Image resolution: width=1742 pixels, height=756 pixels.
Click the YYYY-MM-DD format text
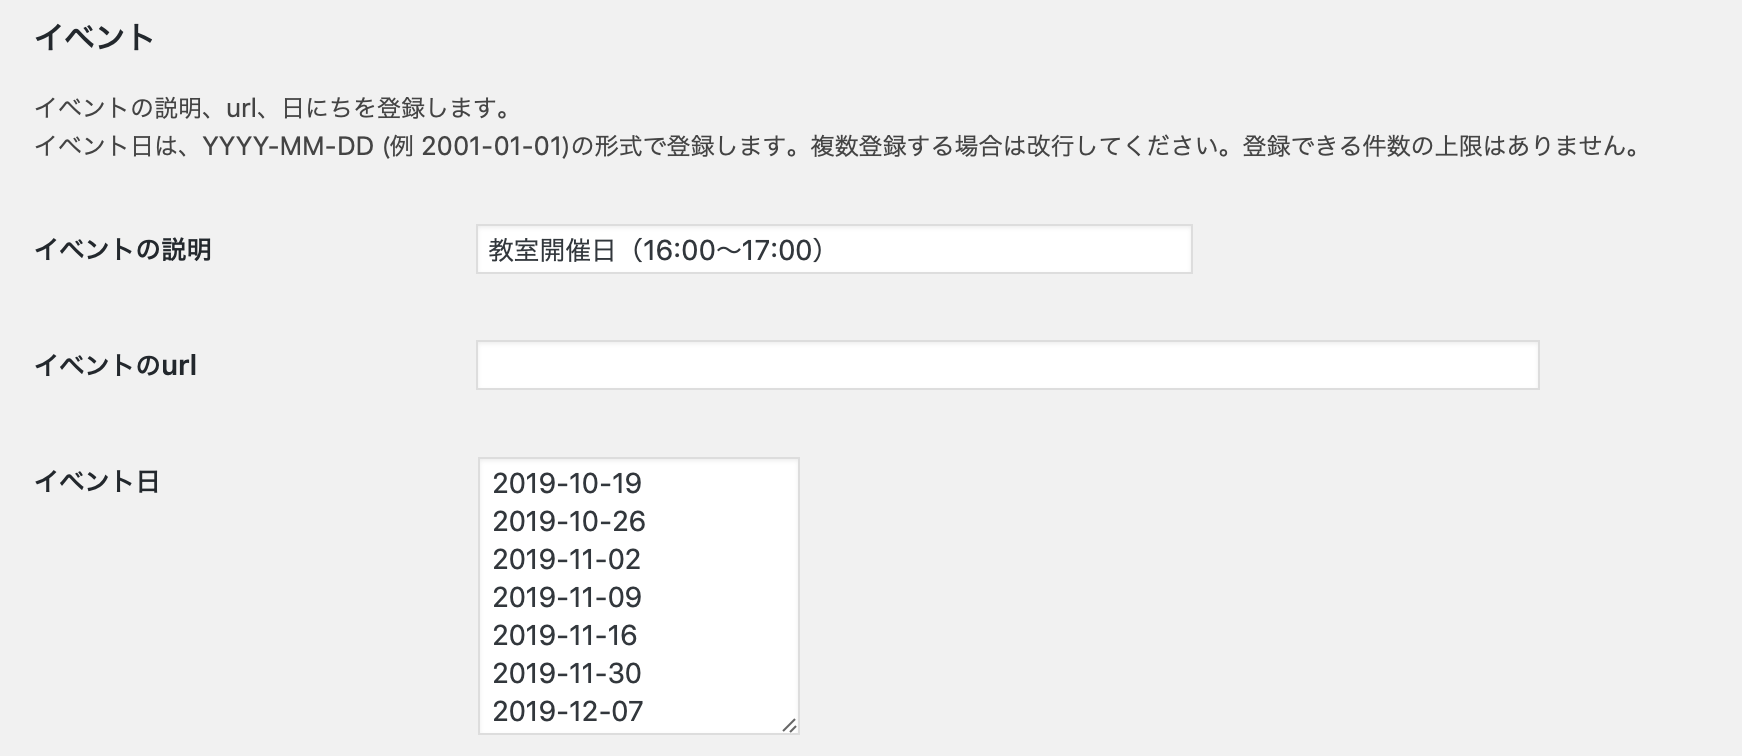[288, 147]
